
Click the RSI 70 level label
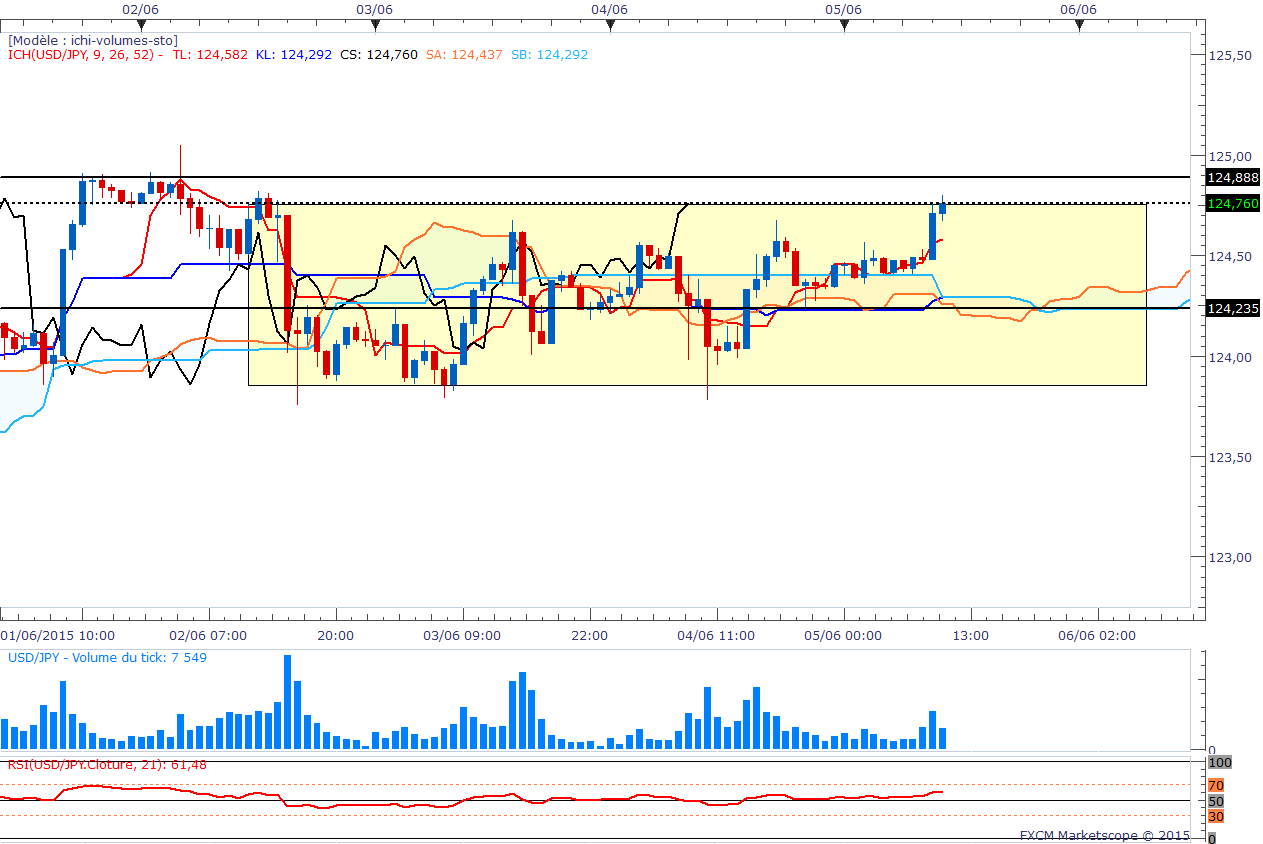[x=1216, y=785]
